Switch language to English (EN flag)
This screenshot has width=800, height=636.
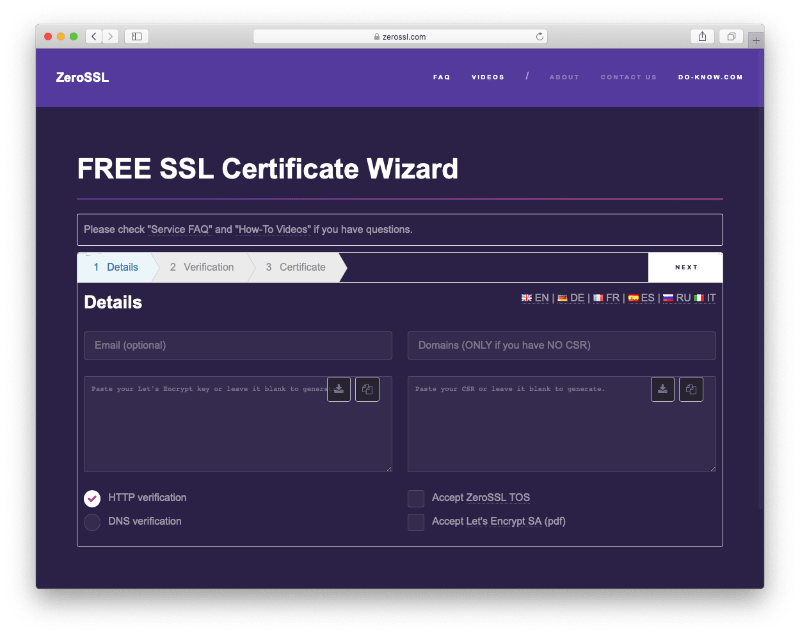535,298
